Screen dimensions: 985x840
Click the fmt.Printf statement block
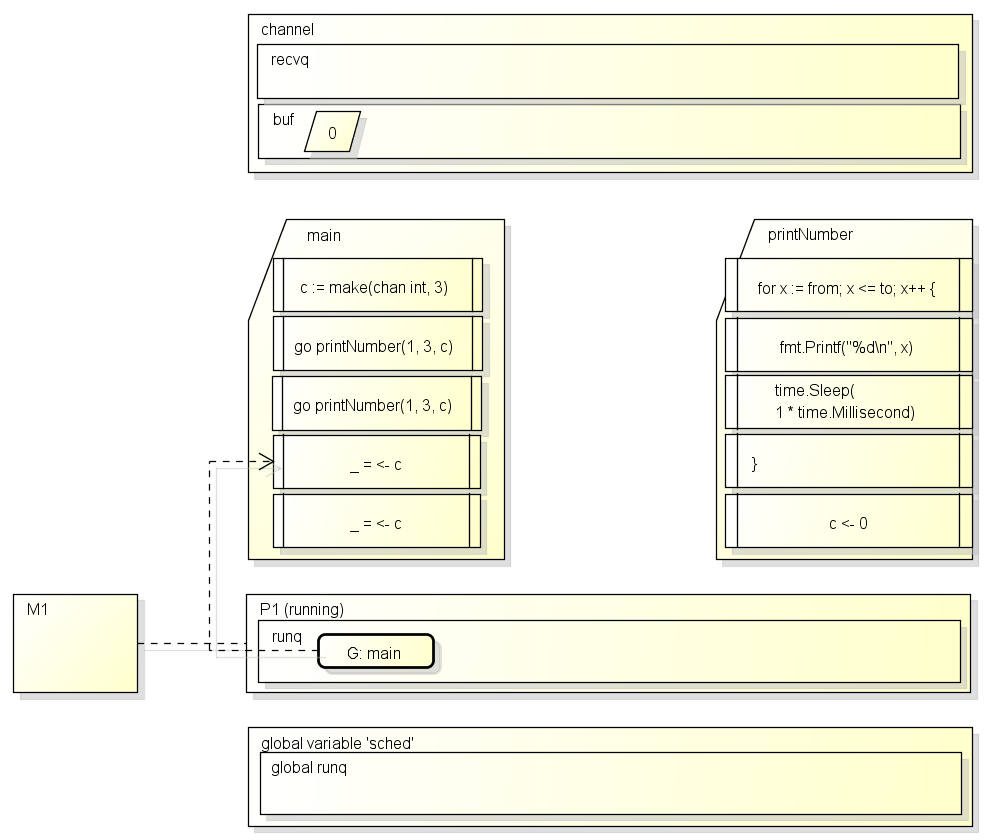[849, 345]
